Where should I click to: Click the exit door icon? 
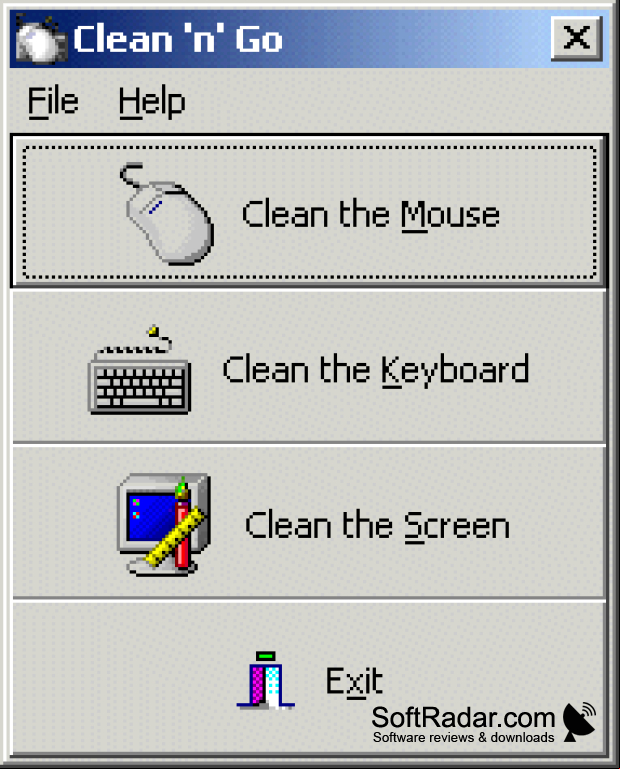[x=266, y=681]
